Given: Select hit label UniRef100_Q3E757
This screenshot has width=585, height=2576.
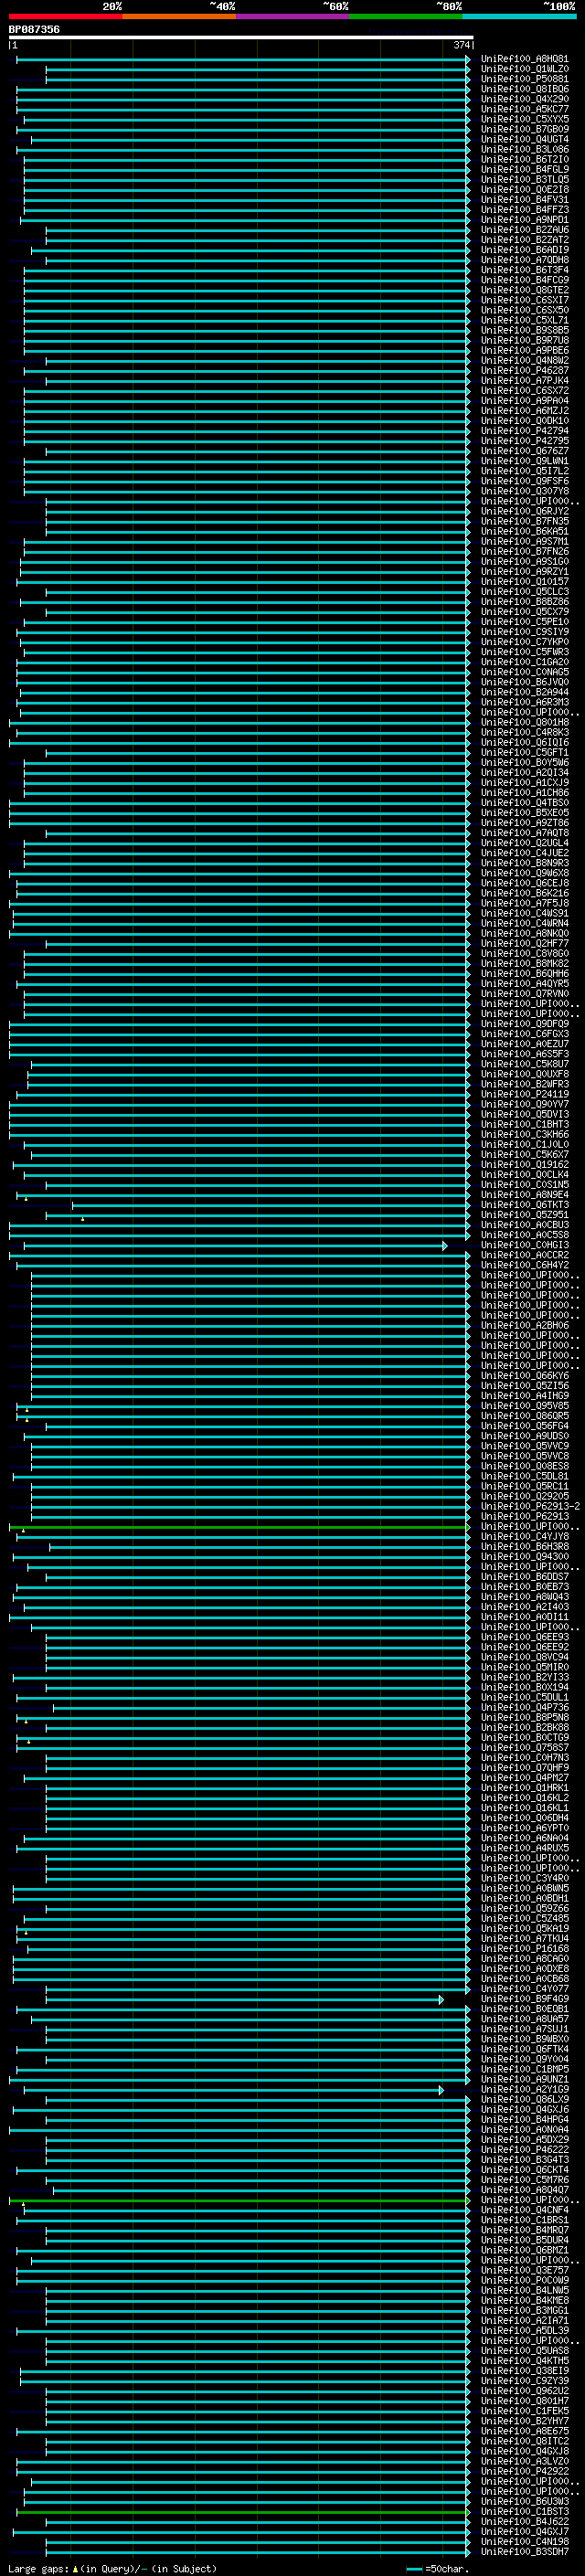Looking at the screenshot, I should coord(525,2270).
